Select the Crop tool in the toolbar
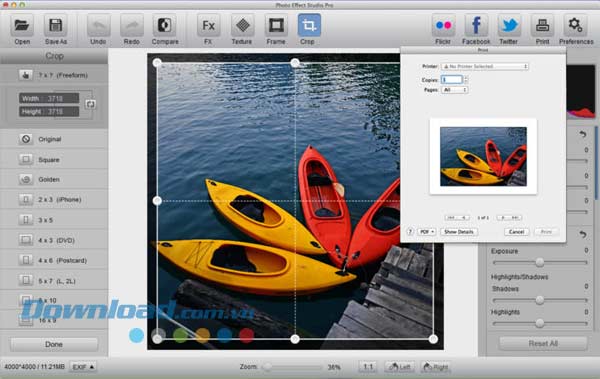Viewport: 600px width, 379px height. [309, 26]
